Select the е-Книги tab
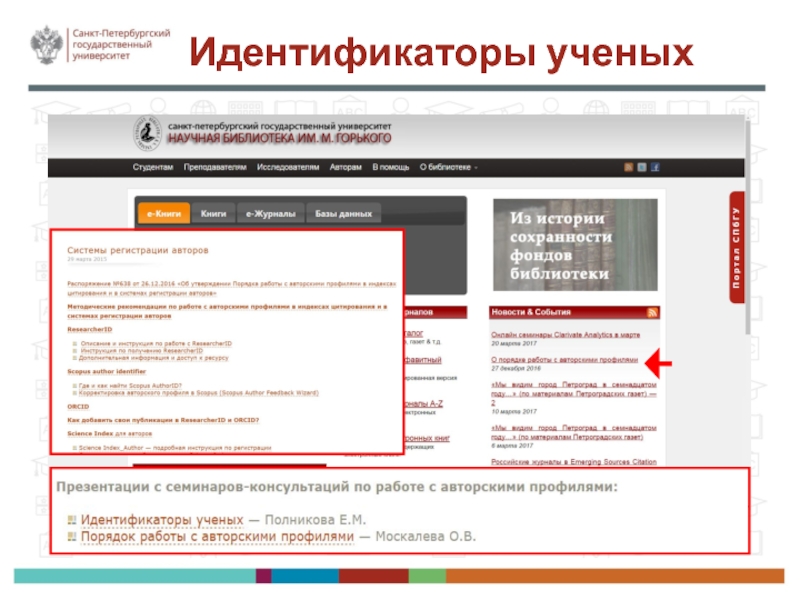 click(x=164, y=214)
